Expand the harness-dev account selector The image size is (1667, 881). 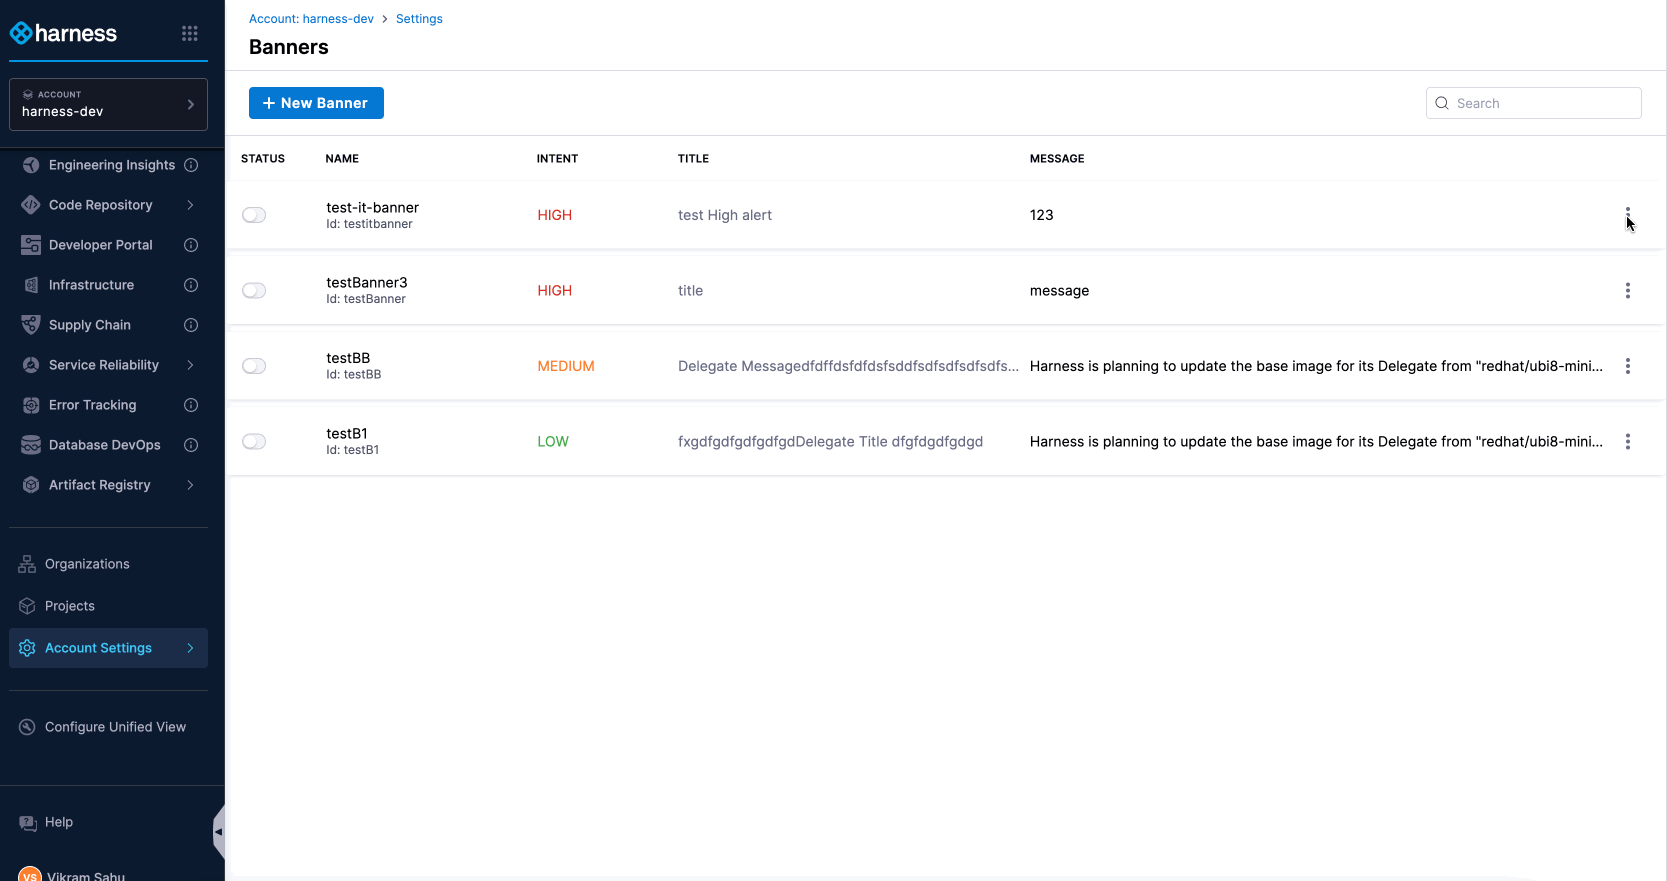(x=108, y=104)
